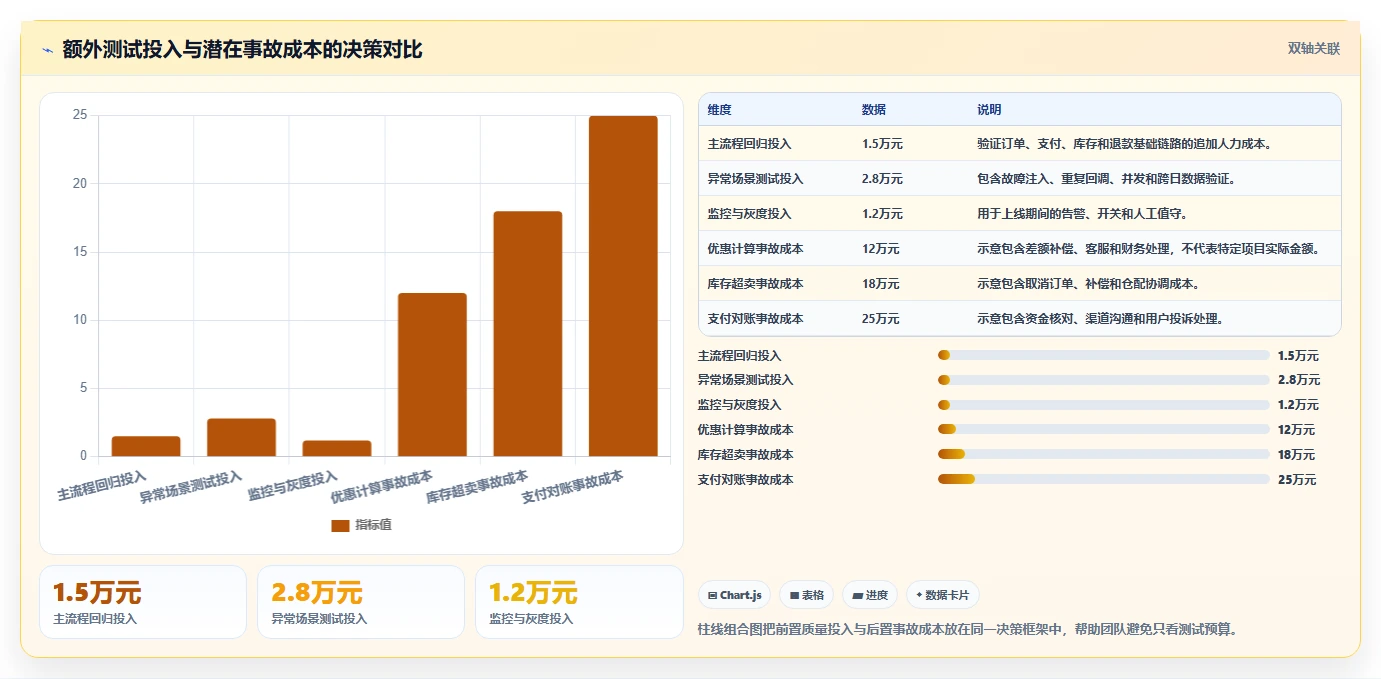Image resolution: width=1381 pixels, height=679 pixels.
Task: Click the 18万元 value beside the progress list
Action: click(x=1297, y=455)
